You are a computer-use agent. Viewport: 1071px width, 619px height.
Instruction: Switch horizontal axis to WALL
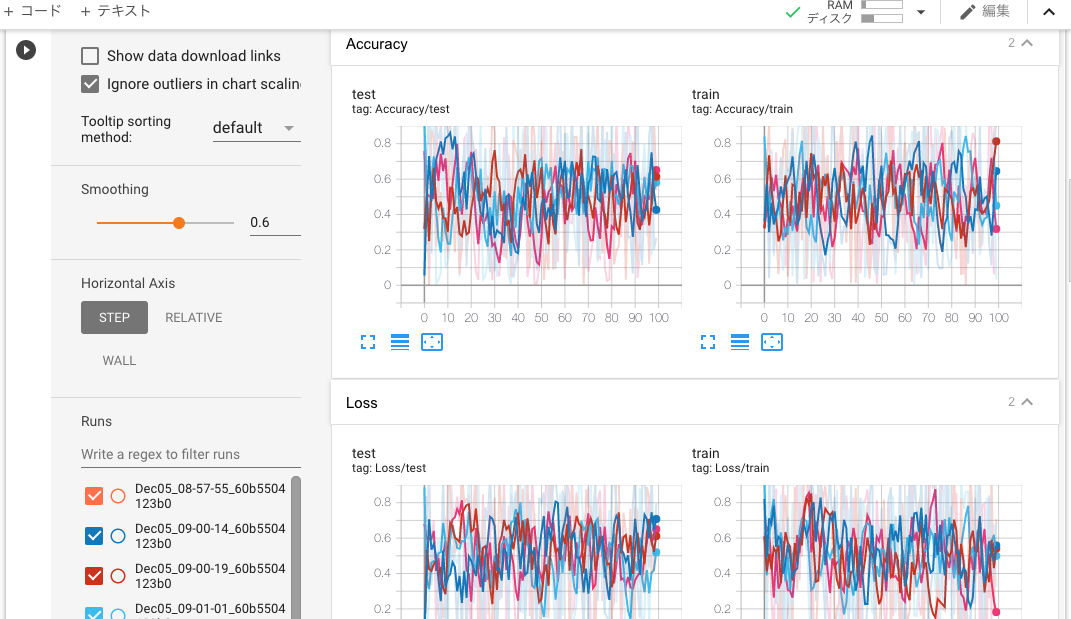(119, 360)
